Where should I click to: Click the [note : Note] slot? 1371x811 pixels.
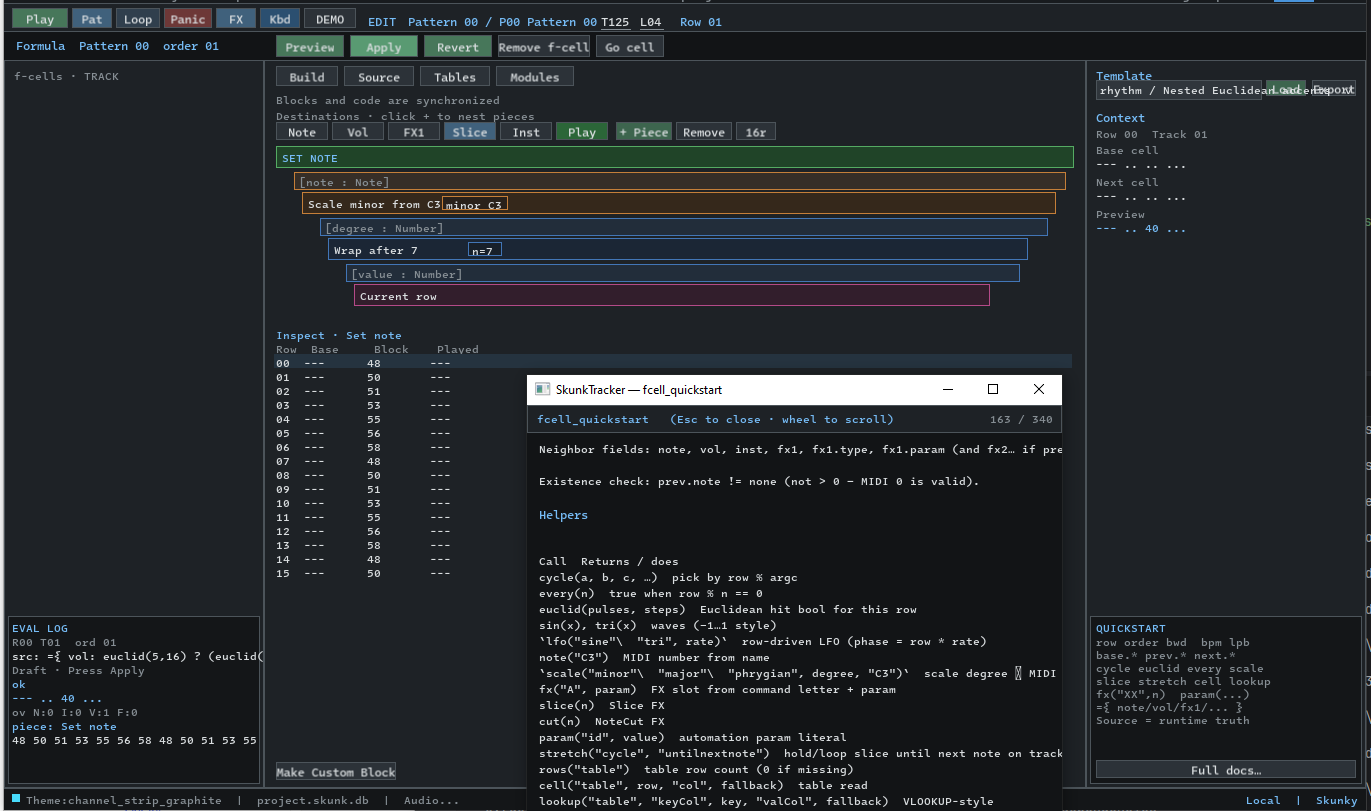tap(680, 182)
